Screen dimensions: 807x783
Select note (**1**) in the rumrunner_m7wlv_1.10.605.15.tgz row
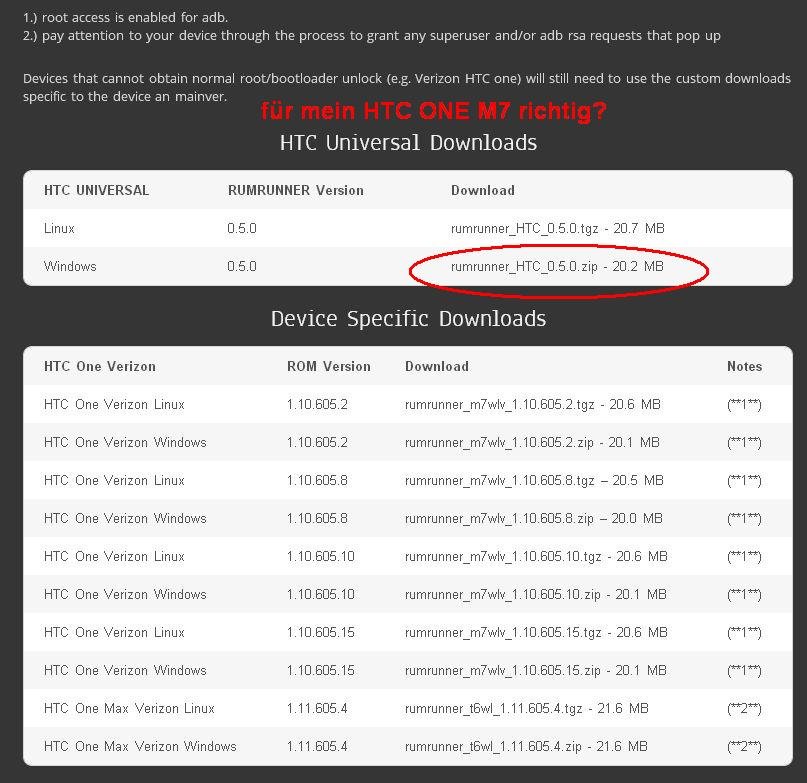(744, 633)
